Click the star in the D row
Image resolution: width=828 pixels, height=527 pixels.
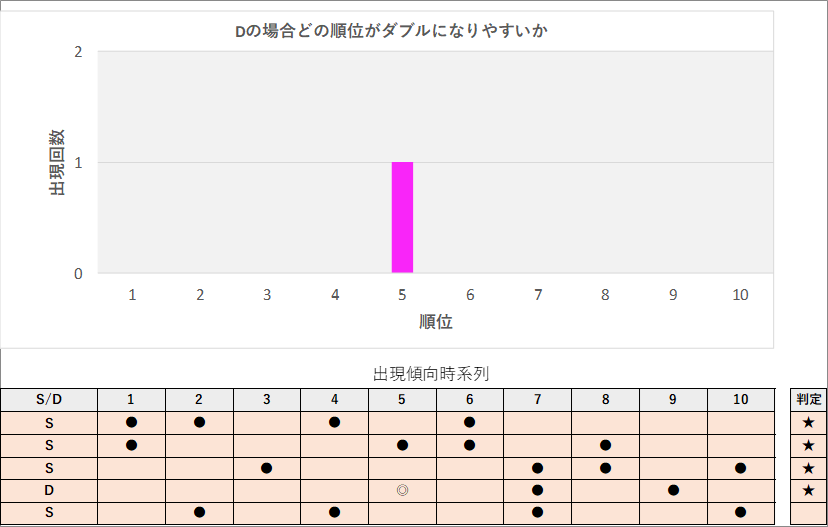pos(808,491)
